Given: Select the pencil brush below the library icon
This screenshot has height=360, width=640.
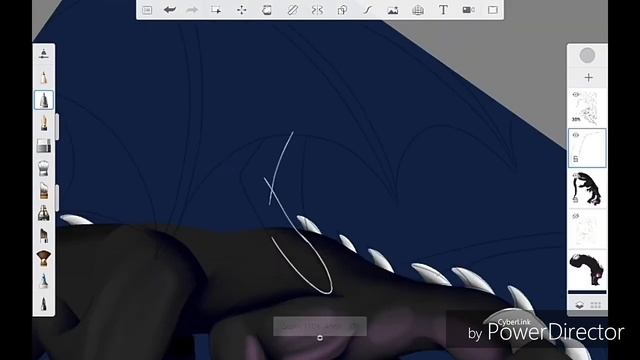Looking at the screenshot, I should (44, 77).
